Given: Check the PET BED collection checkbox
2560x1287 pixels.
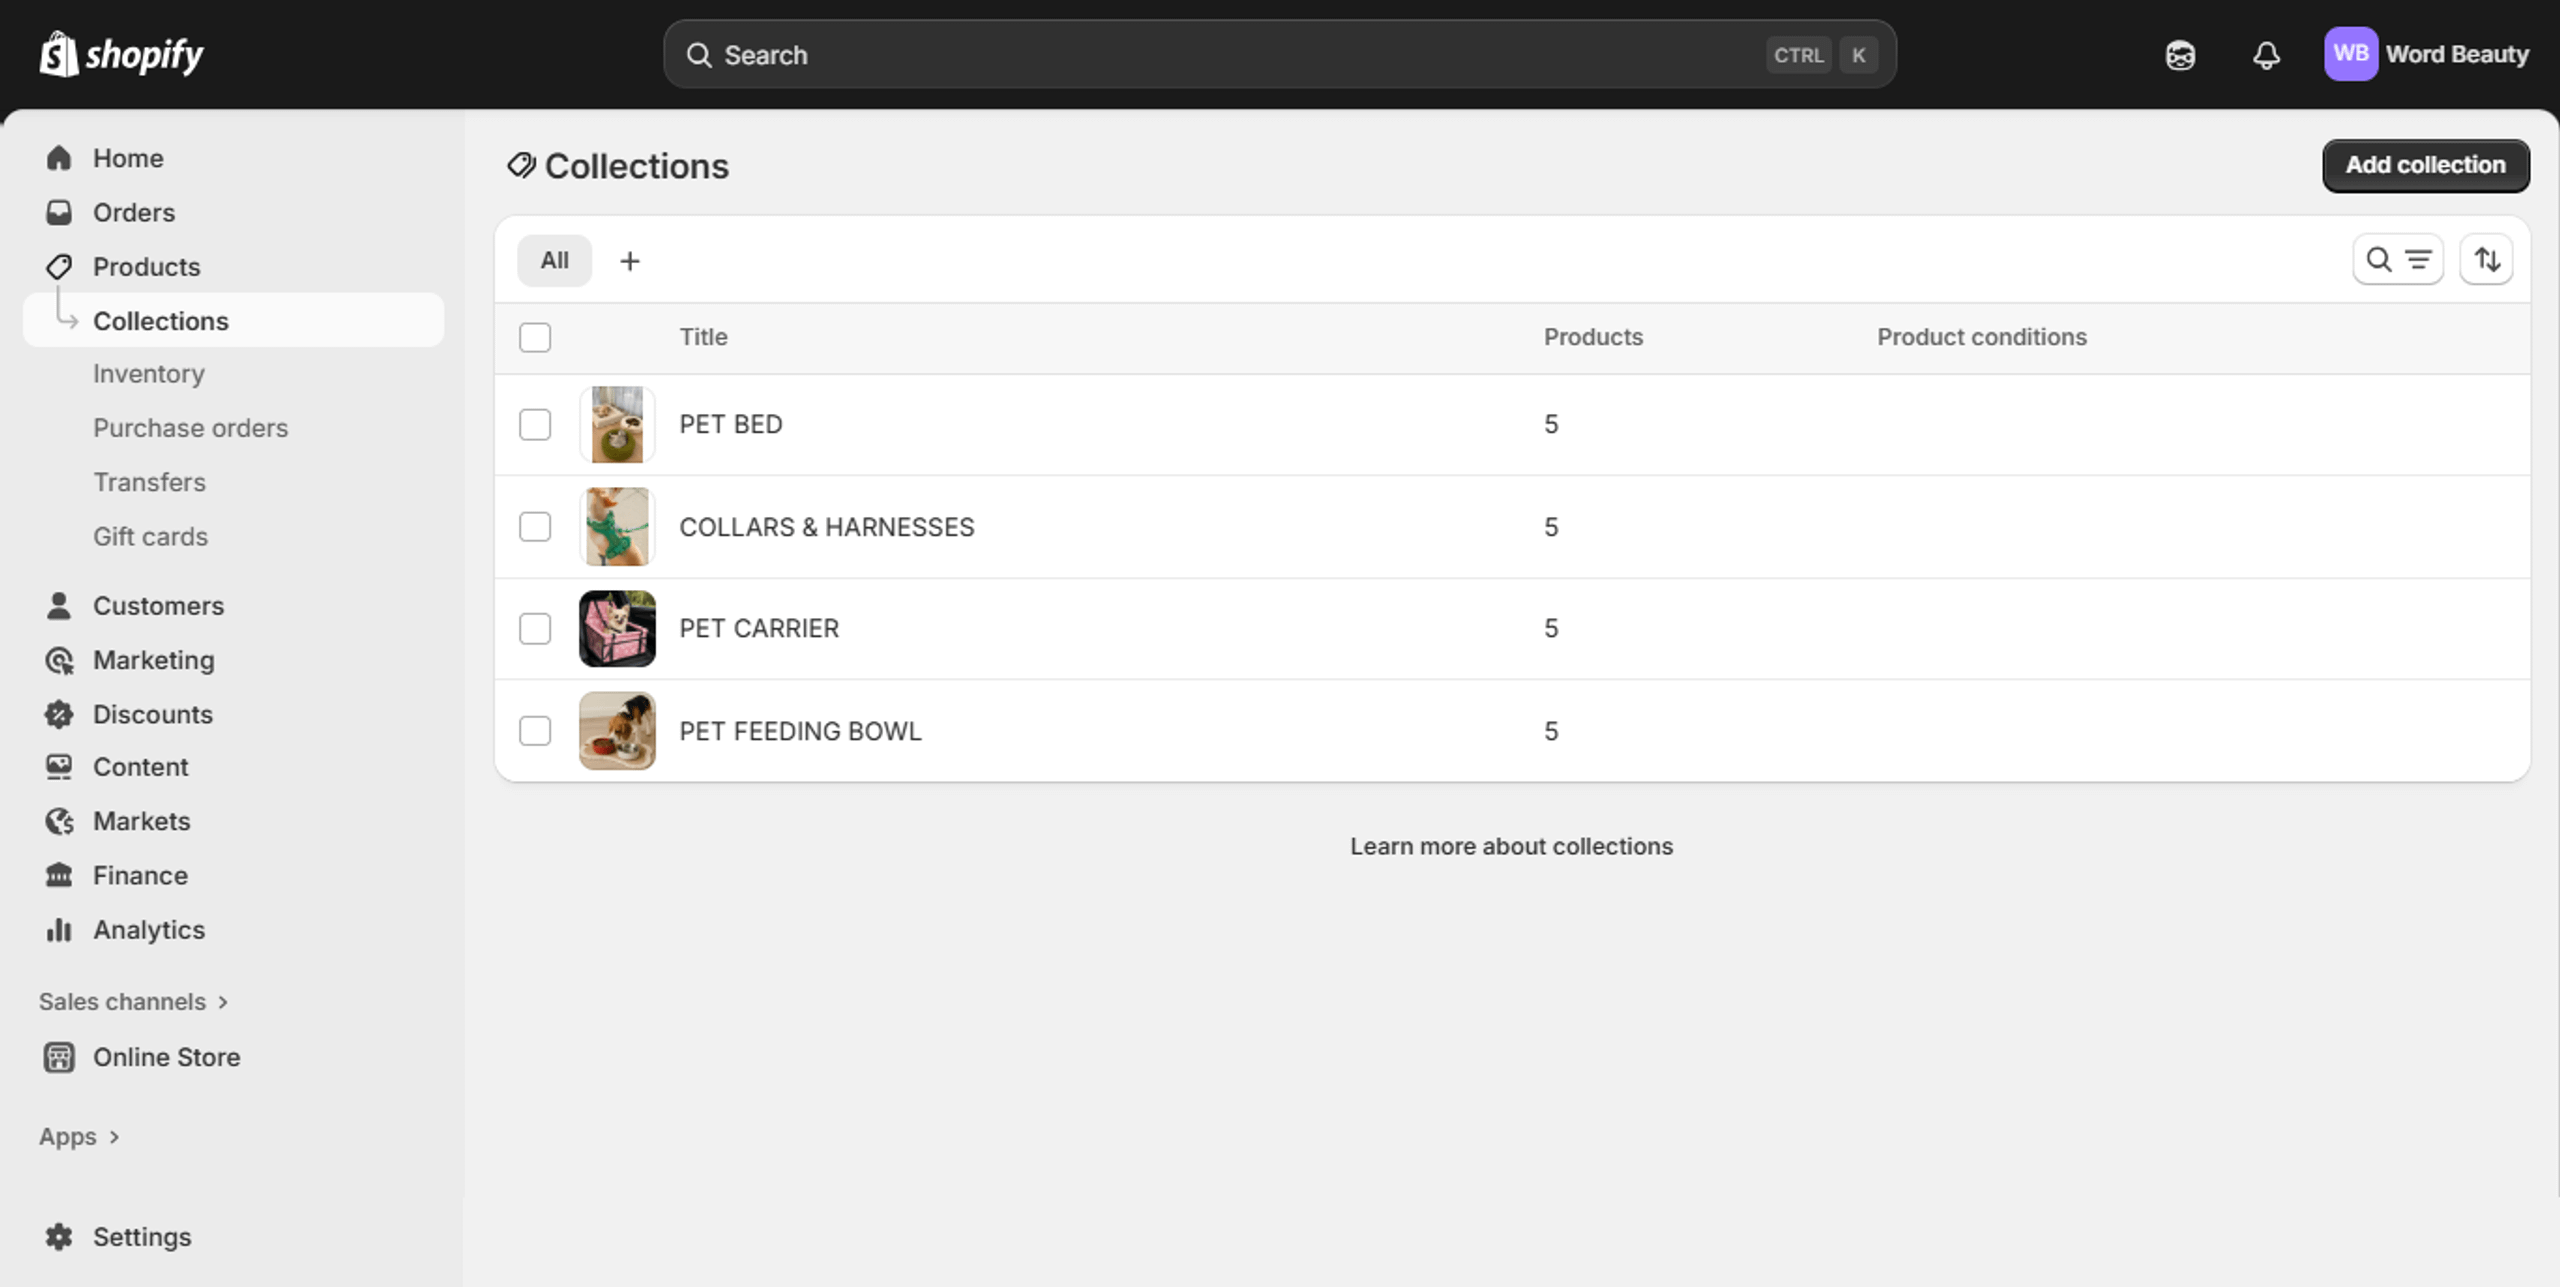Looking at the screenshot, I should (535, 424).
